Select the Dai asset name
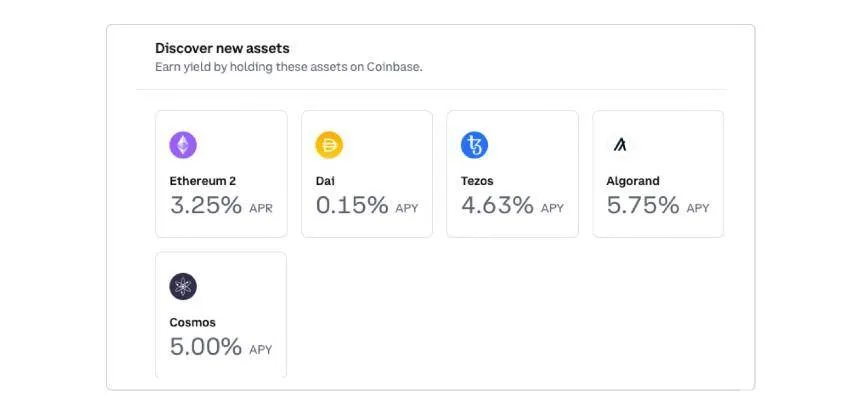Screen dimensions: 867x418 click(x=325, y=181)
